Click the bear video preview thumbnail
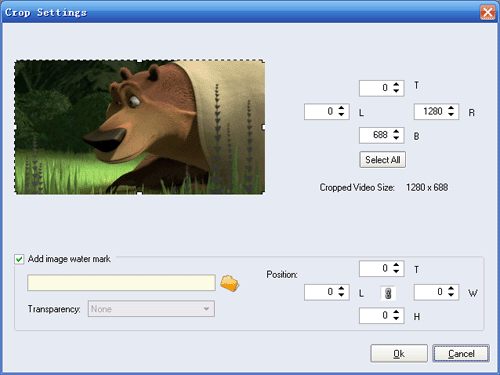500x375 pixels. pos(140,127)
